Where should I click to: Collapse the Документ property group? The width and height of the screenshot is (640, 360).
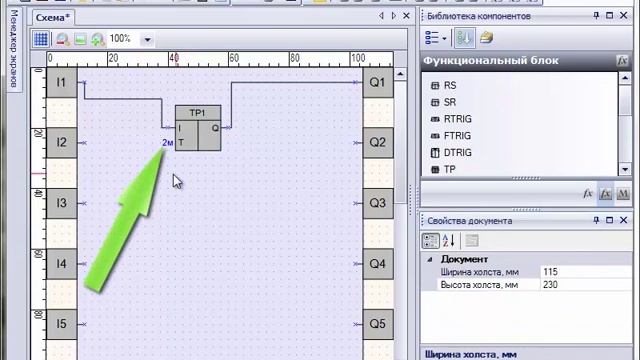(429, 260)
